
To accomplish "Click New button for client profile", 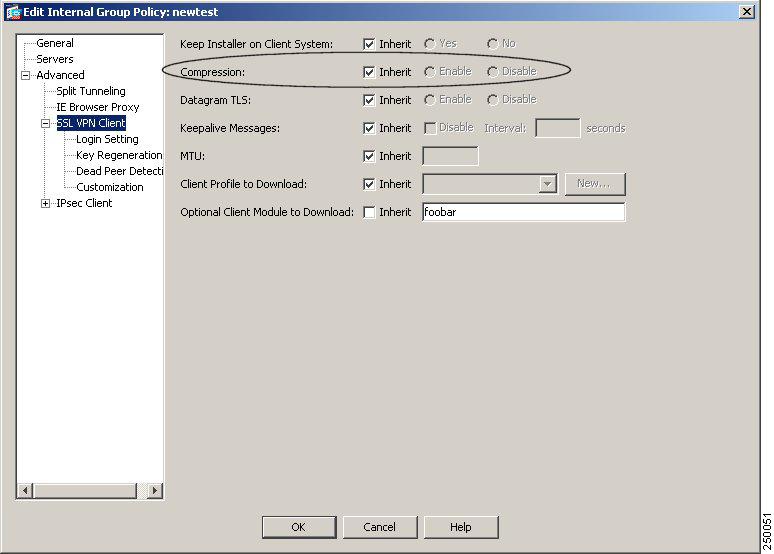I will tap(595, 184).
